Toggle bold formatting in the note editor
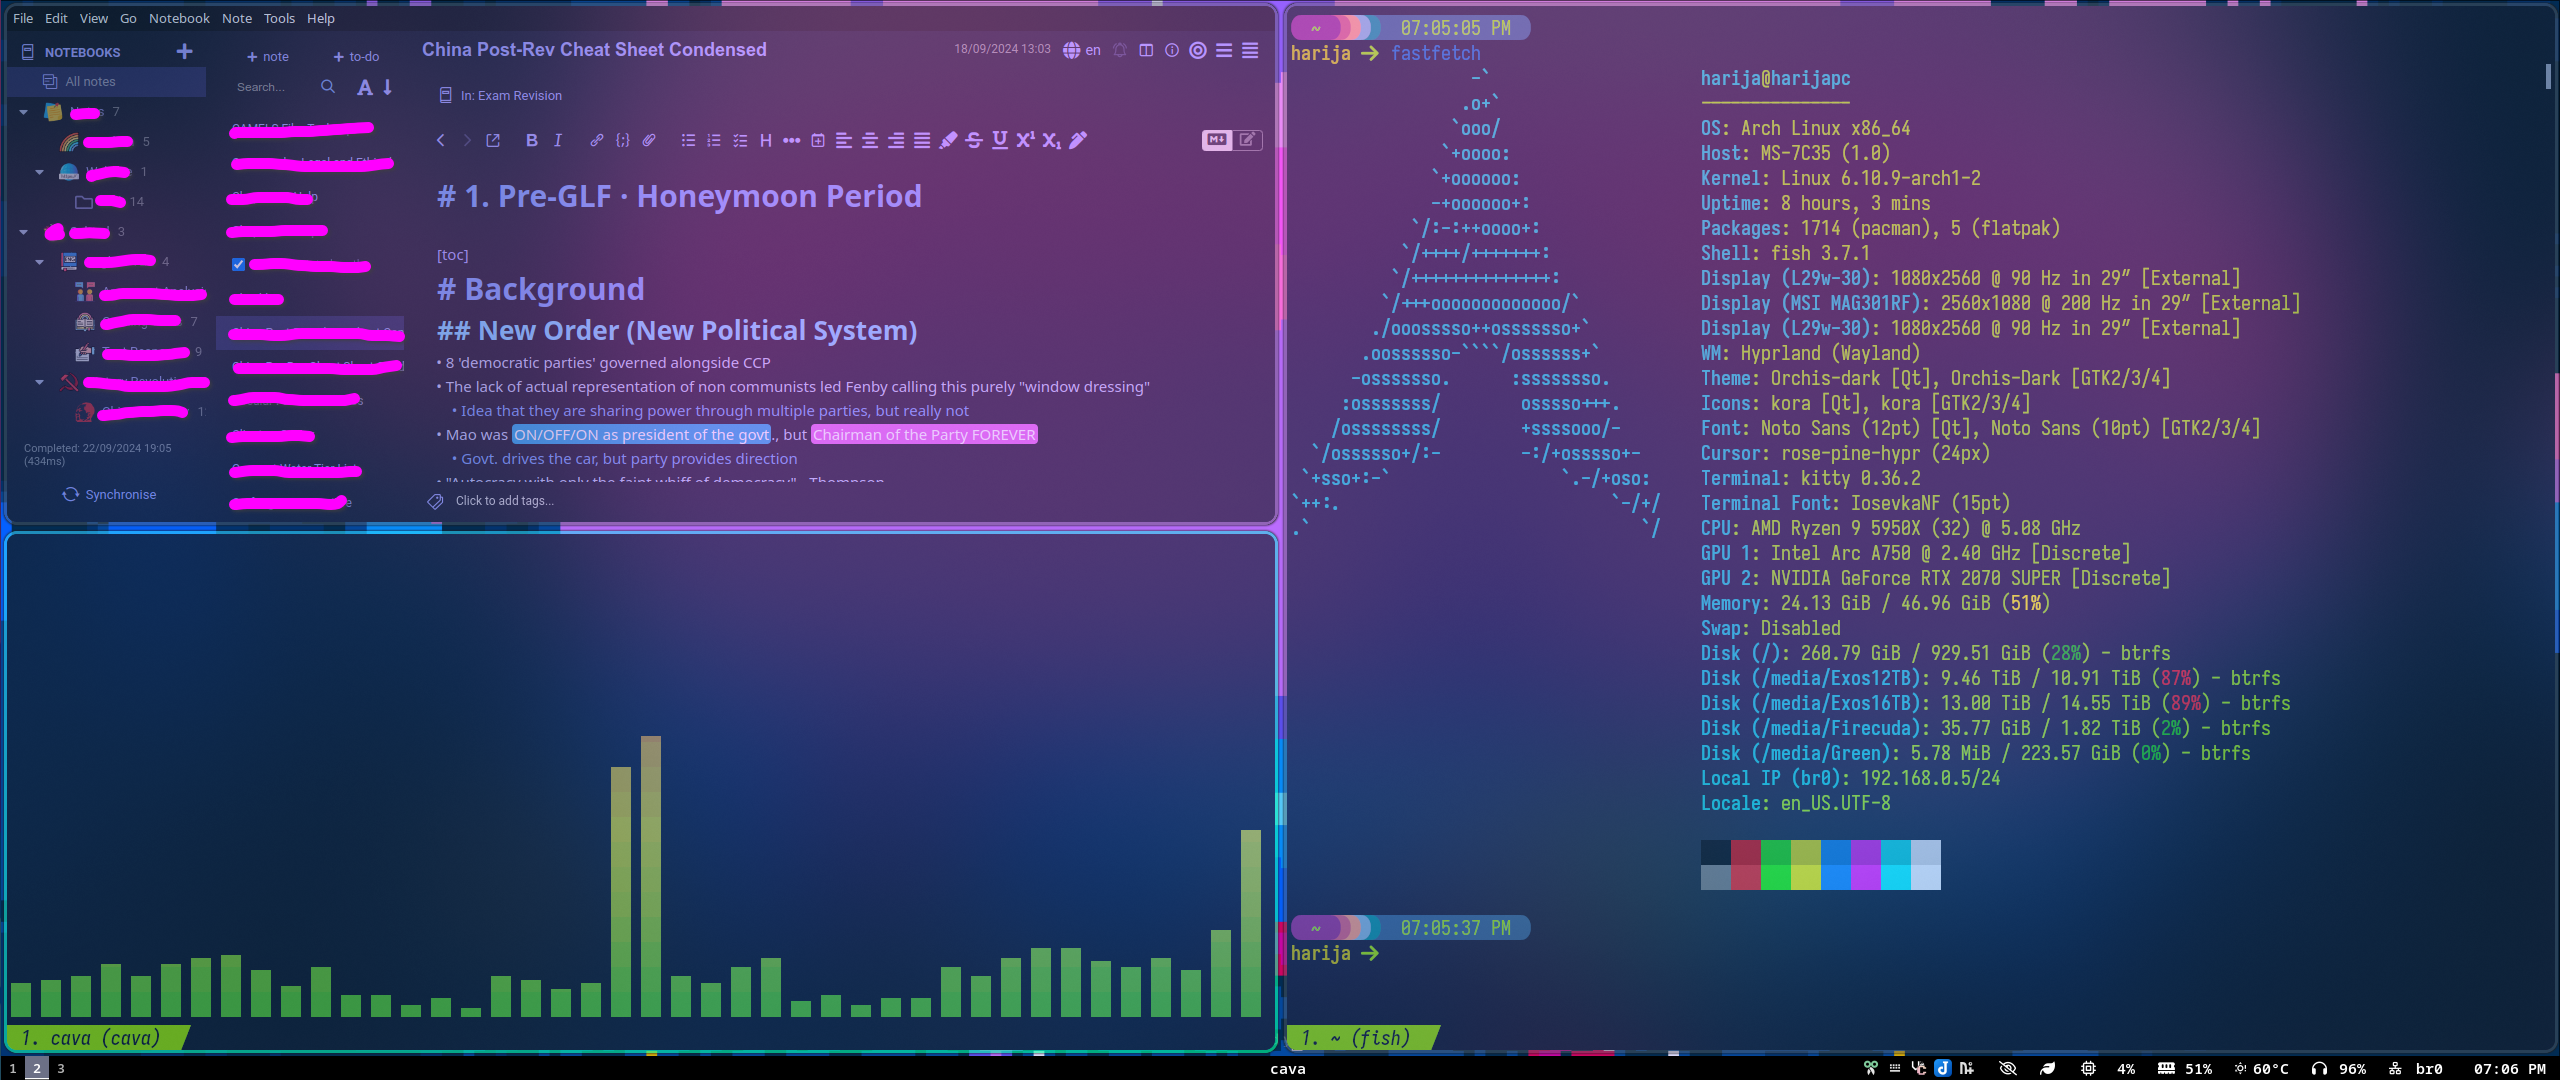 pos(531,140)
